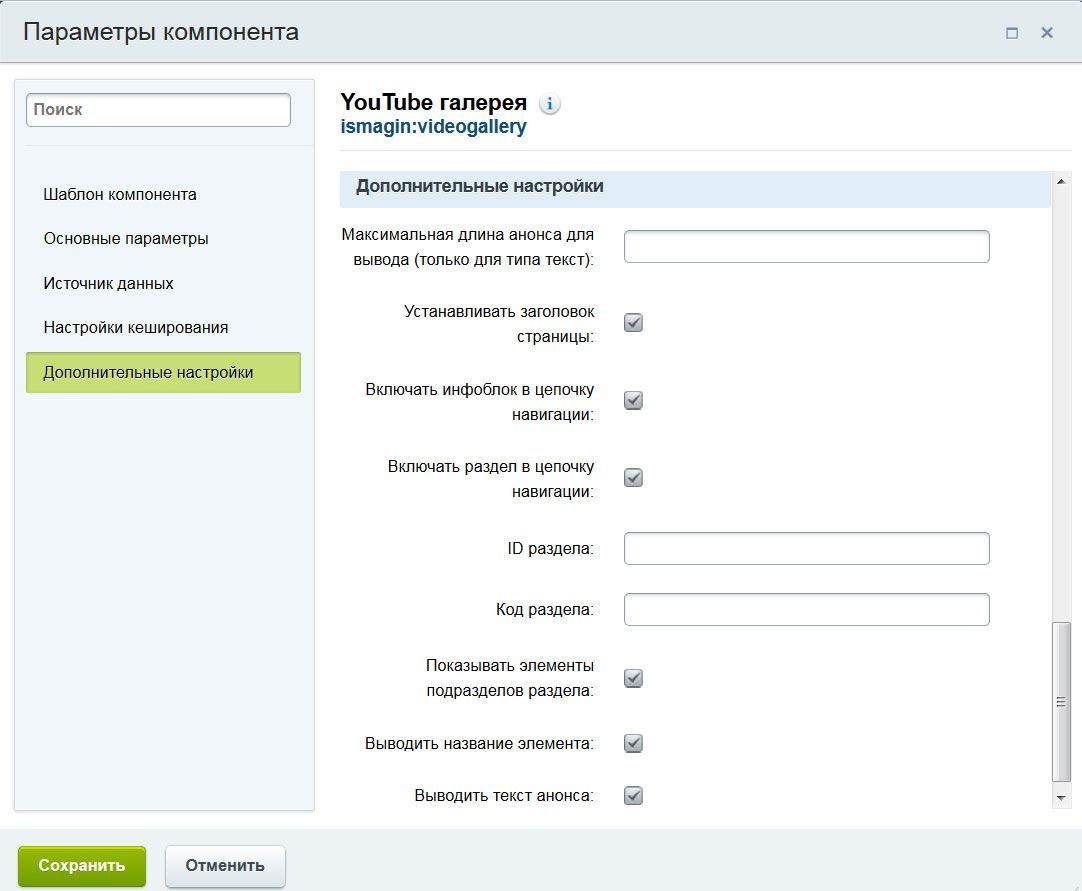Toggle Включать раздел в цепочку навигации checkbox
The width and height of the screenshot is (1082, 891).
[x=633, y=478]
